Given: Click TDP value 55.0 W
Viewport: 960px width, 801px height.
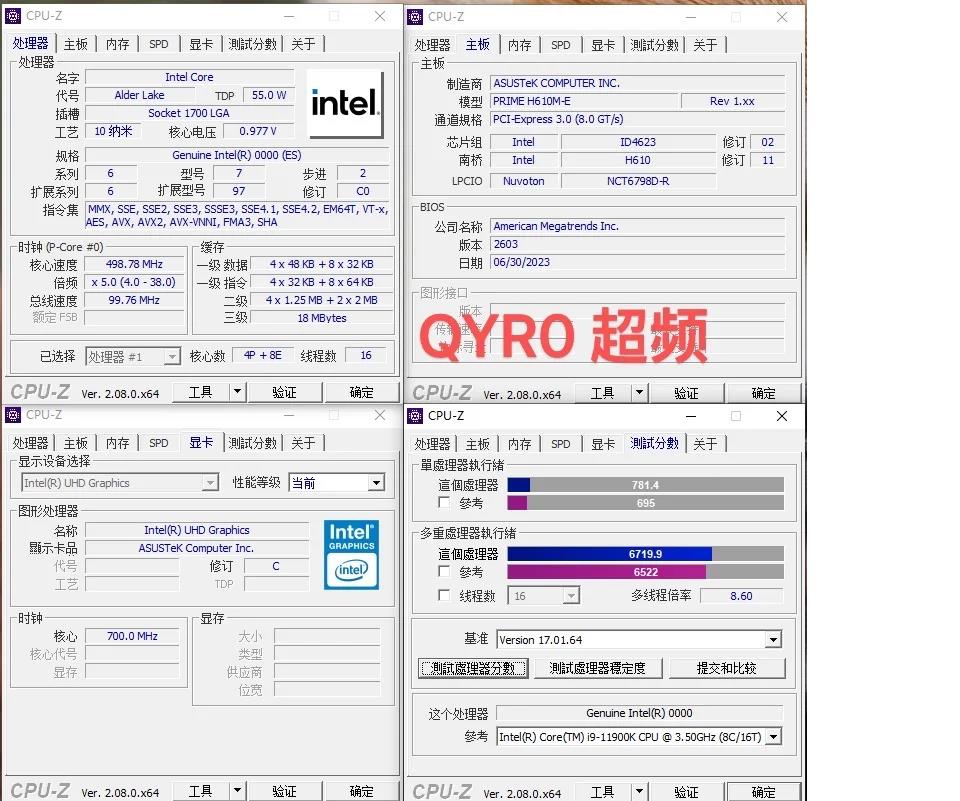Looking at the screenshot, I should coord(269,95).
